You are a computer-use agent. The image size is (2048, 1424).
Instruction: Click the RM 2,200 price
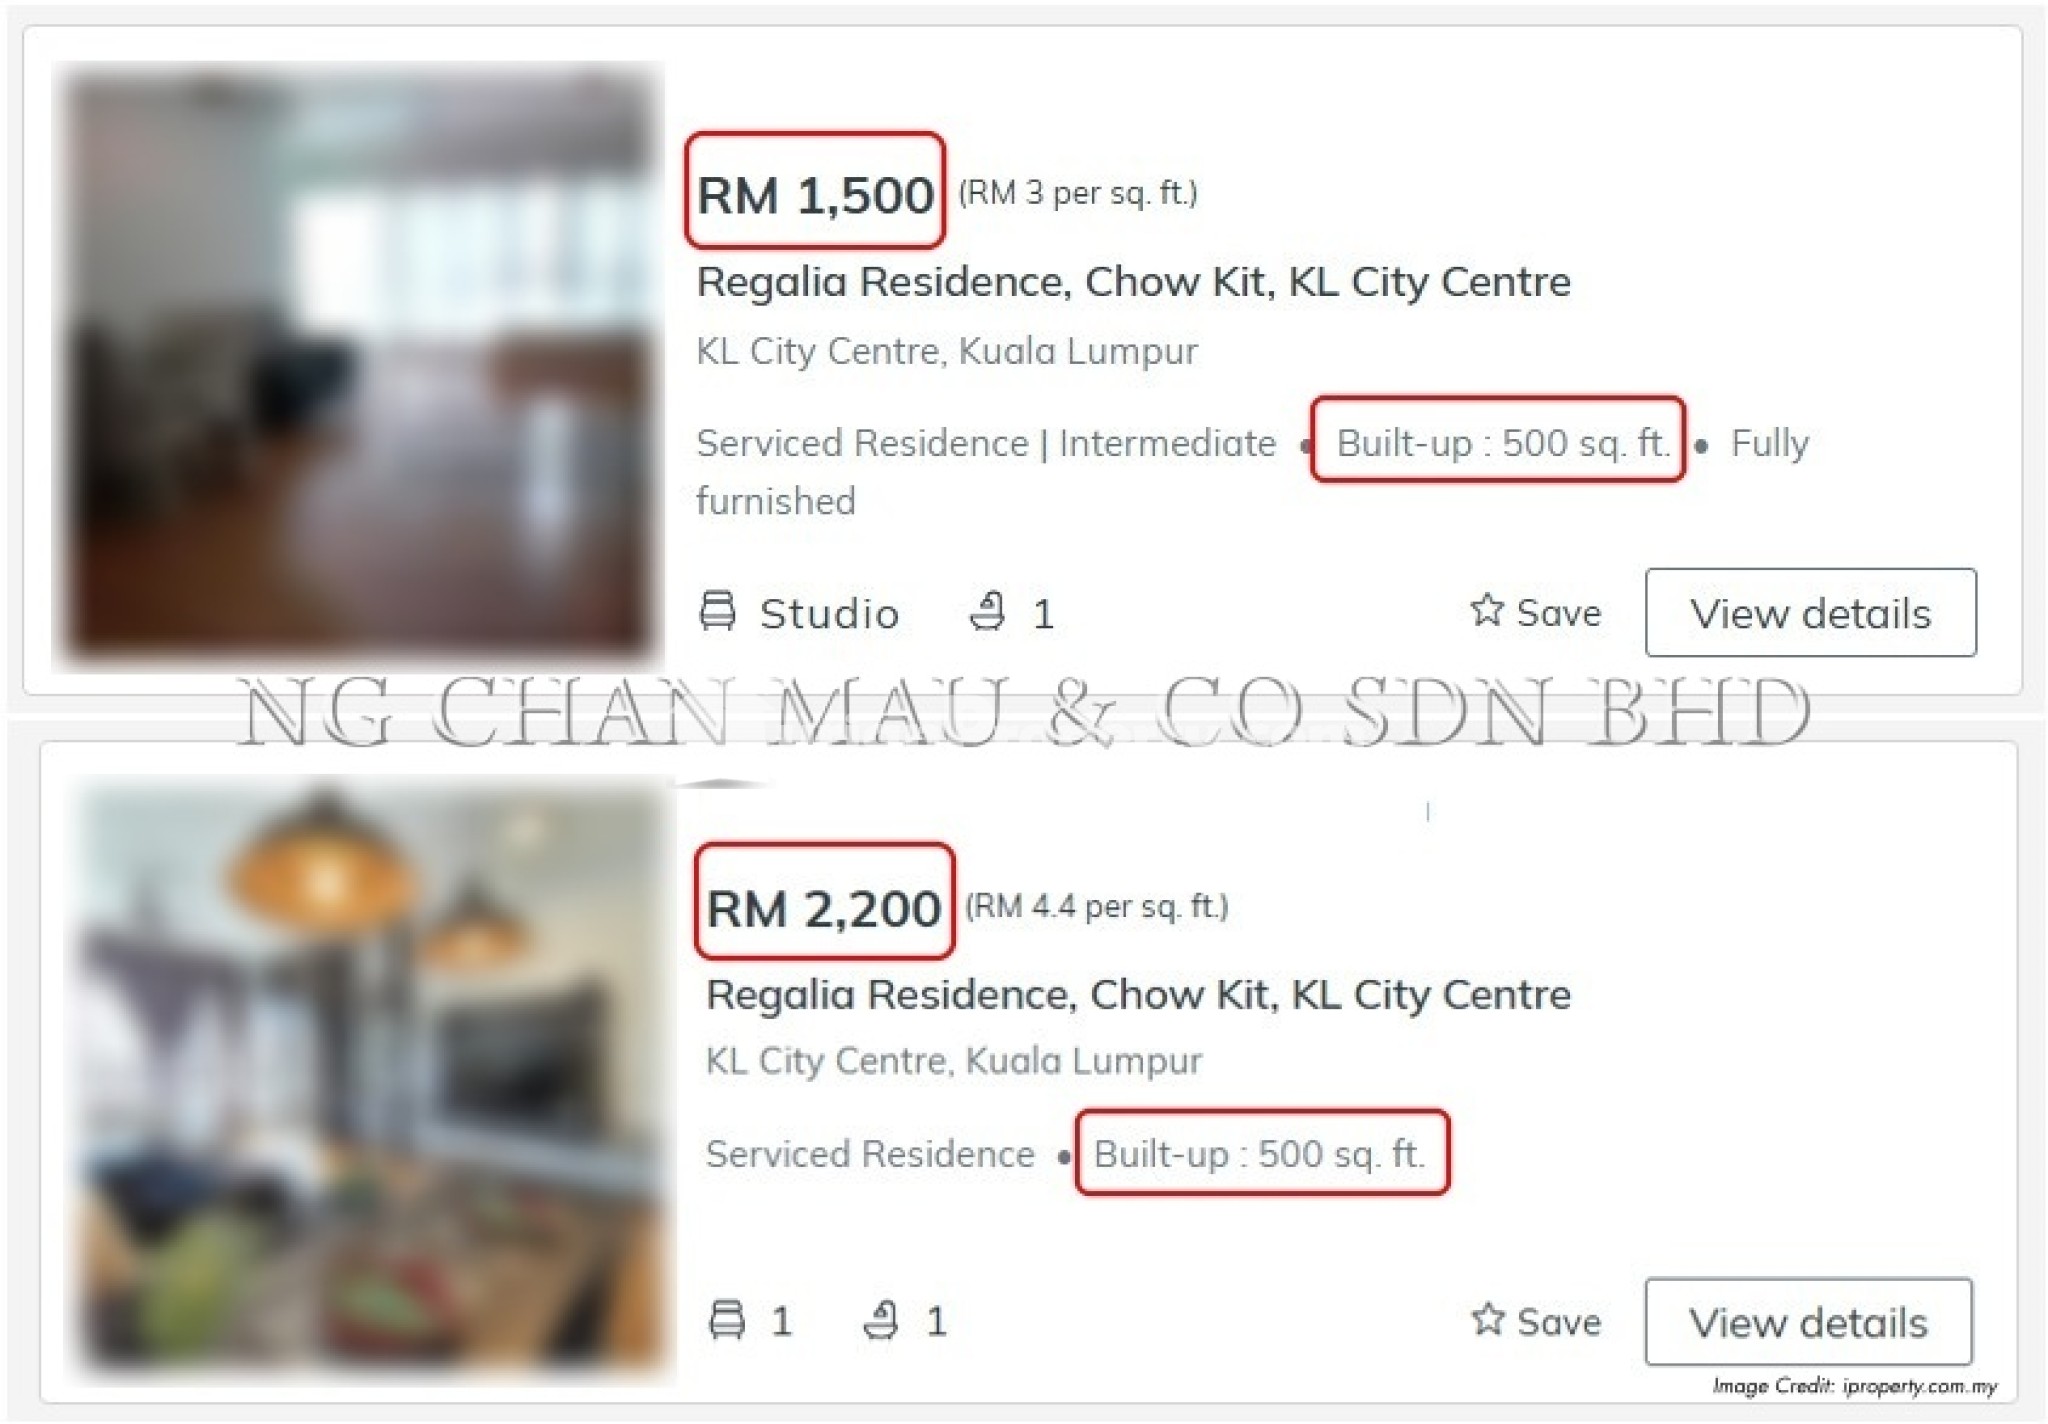pyautogui.click(x=823, y=907)
